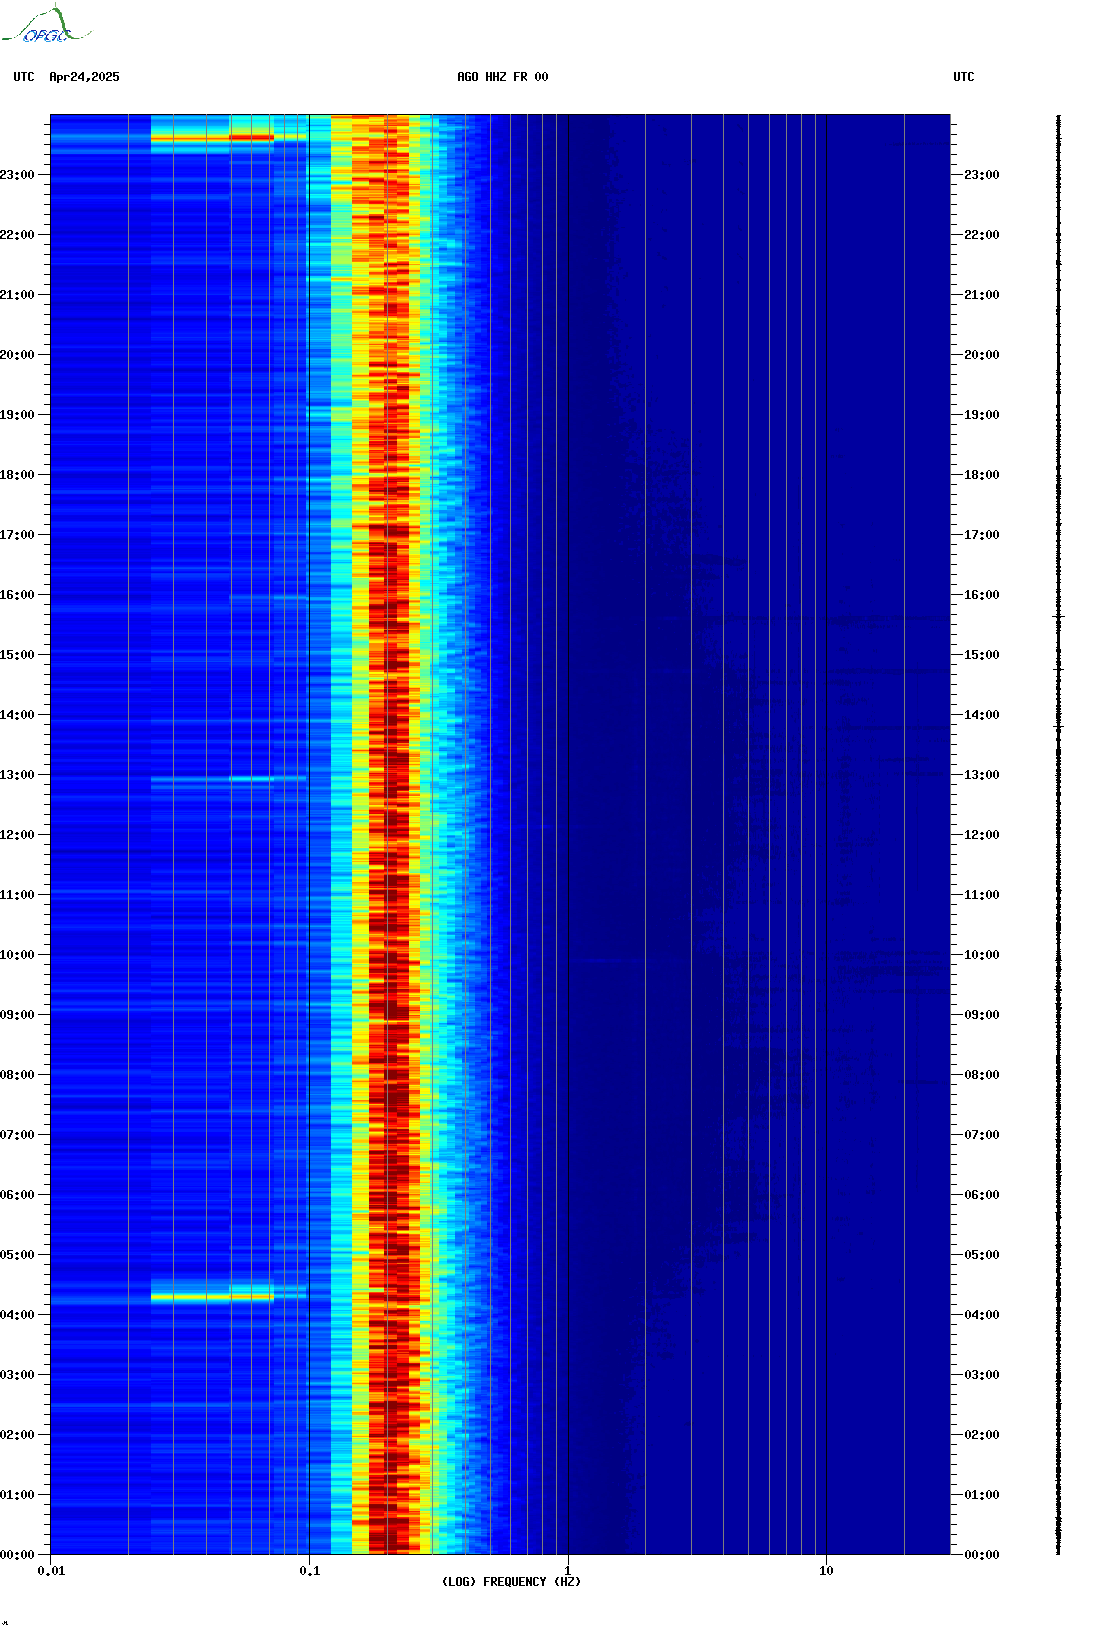Screen dimensions: 1102x1634
Task: Click the left axis 14:00 label
Action: (17, 715)
